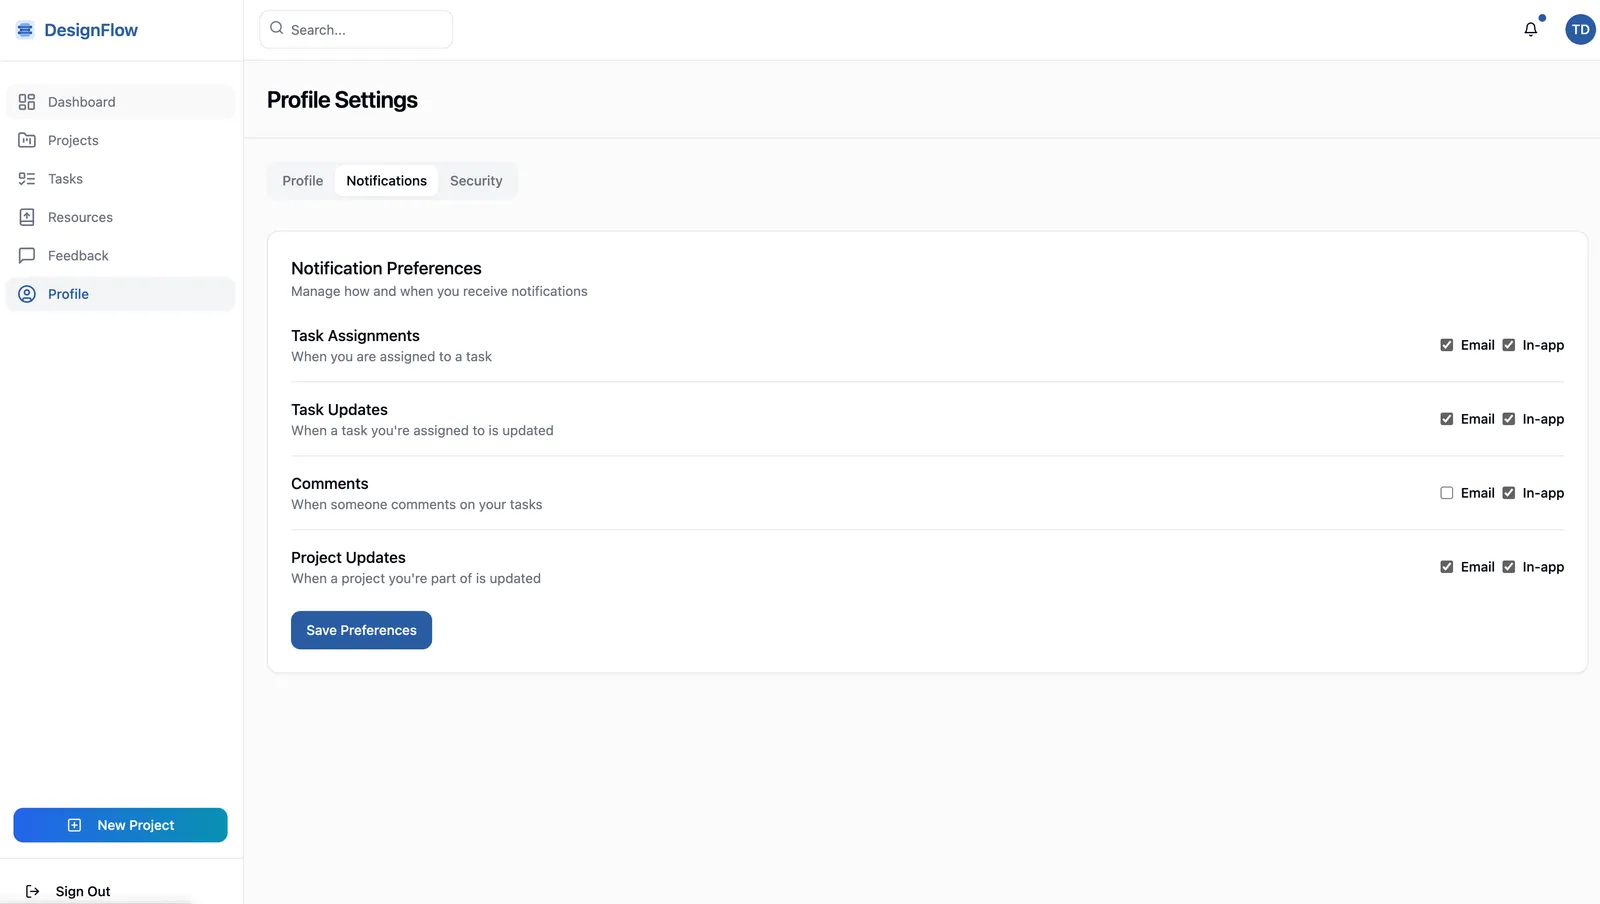Image resolution: width=1600 pixels, height=904 pixels.
Task: Open Tasks from the sidebar
Action: coord(121,179)
